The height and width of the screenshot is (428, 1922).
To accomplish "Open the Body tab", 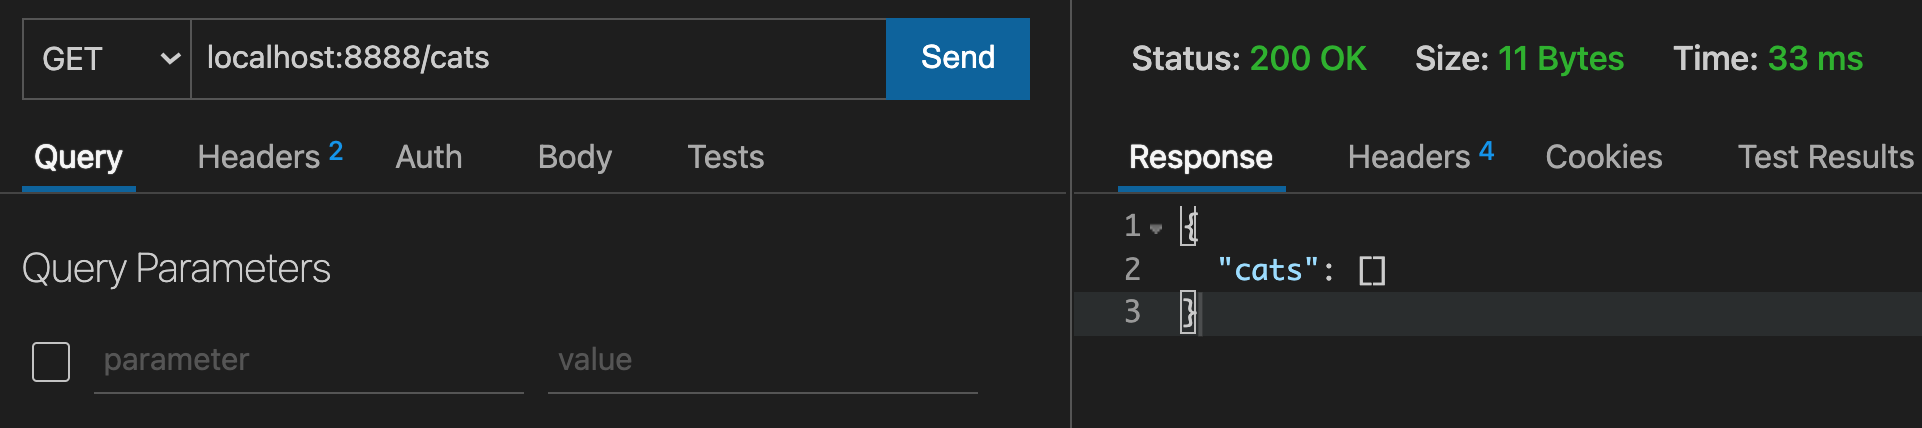I will click(x=574, y=157).
